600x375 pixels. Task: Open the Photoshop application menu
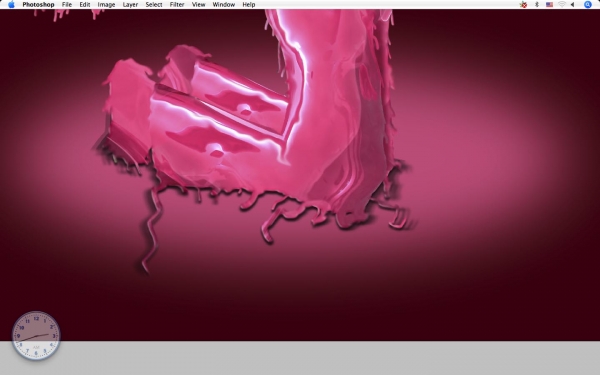pos(38,5)
